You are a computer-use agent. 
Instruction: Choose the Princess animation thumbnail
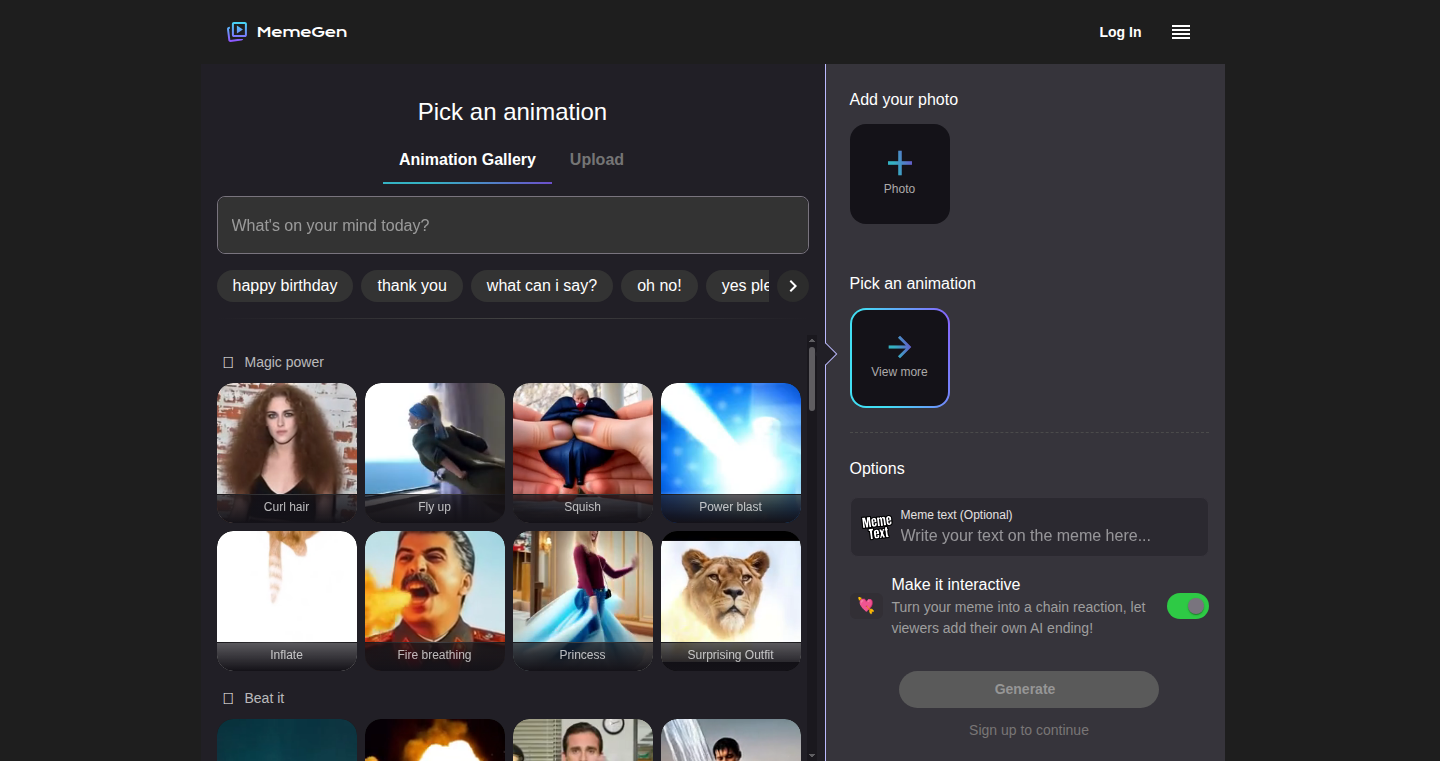click(583, 601)
